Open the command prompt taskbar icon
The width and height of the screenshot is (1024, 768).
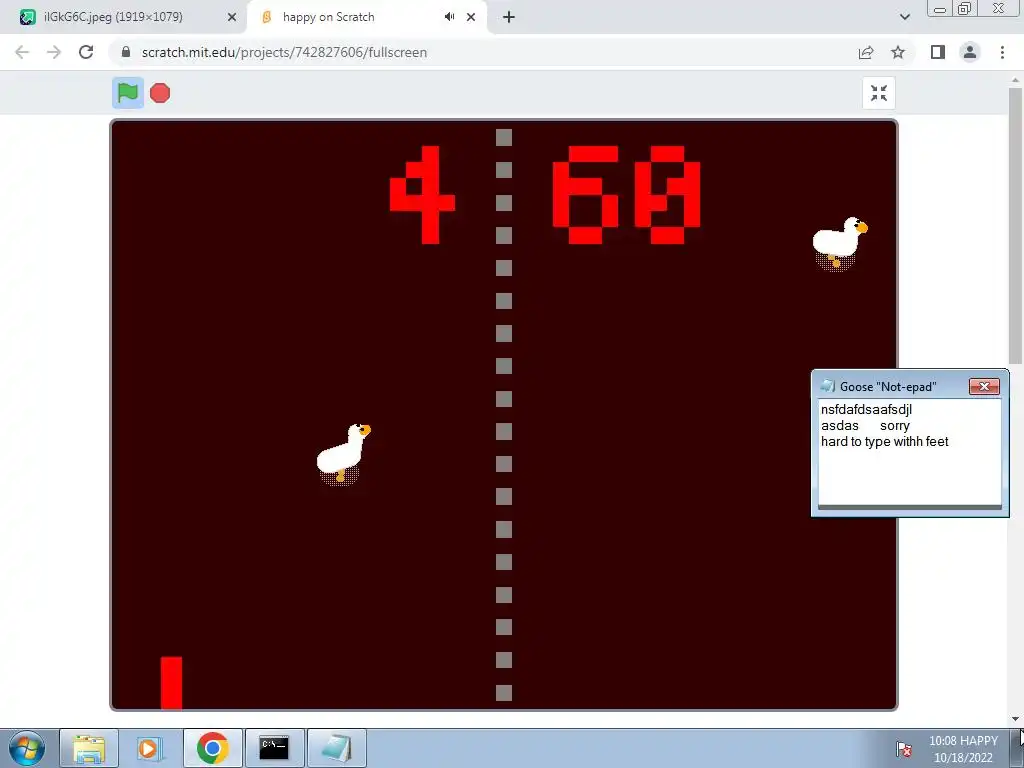pos(274,748)
